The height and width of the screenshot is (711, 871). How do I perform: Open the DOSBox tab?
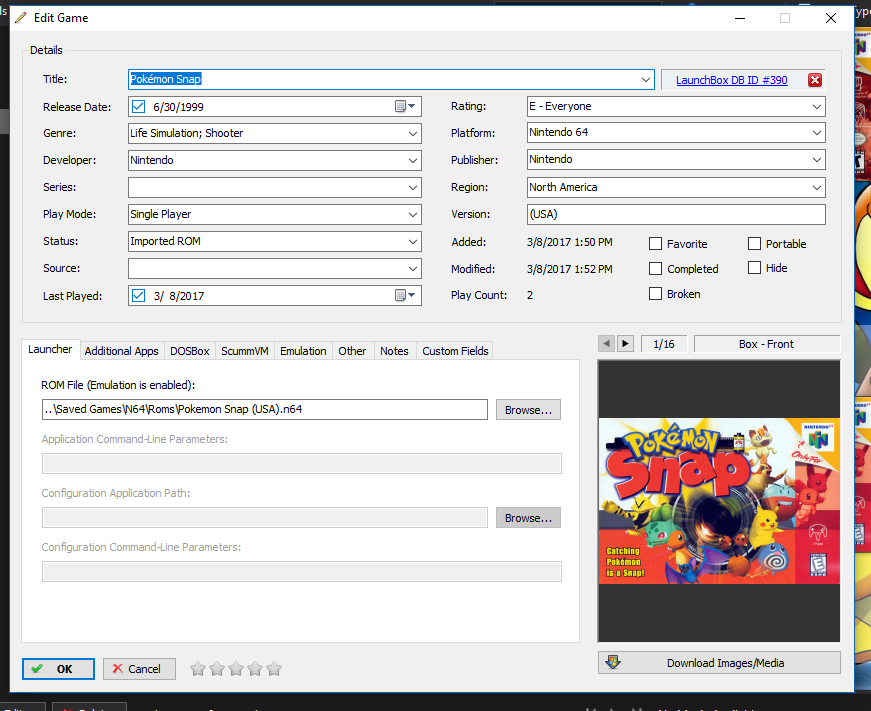click(x=190, y=351)
